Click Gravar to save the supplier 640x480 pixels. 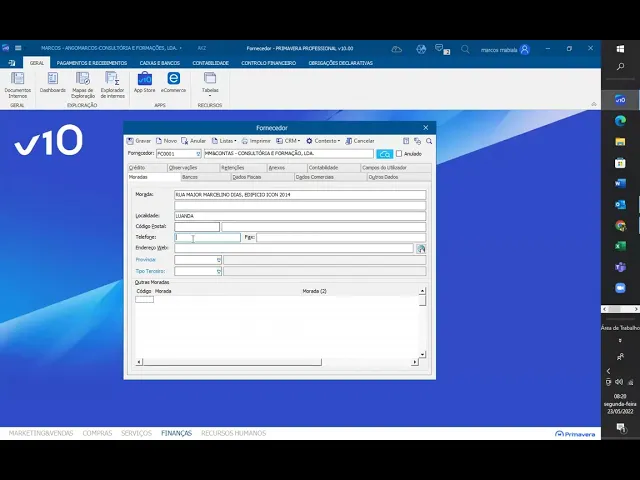(139, 141)
